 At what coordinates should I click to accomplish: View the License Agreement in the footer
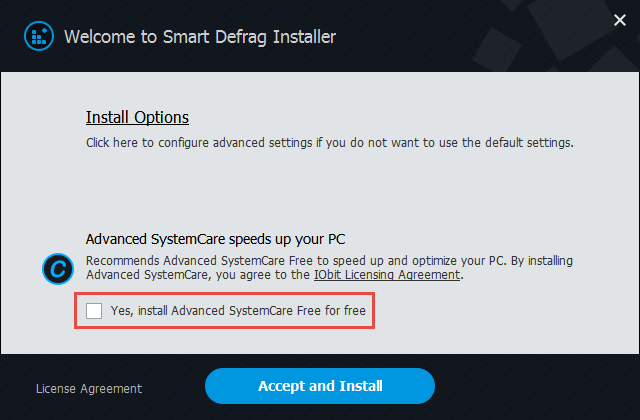point(89,389)
